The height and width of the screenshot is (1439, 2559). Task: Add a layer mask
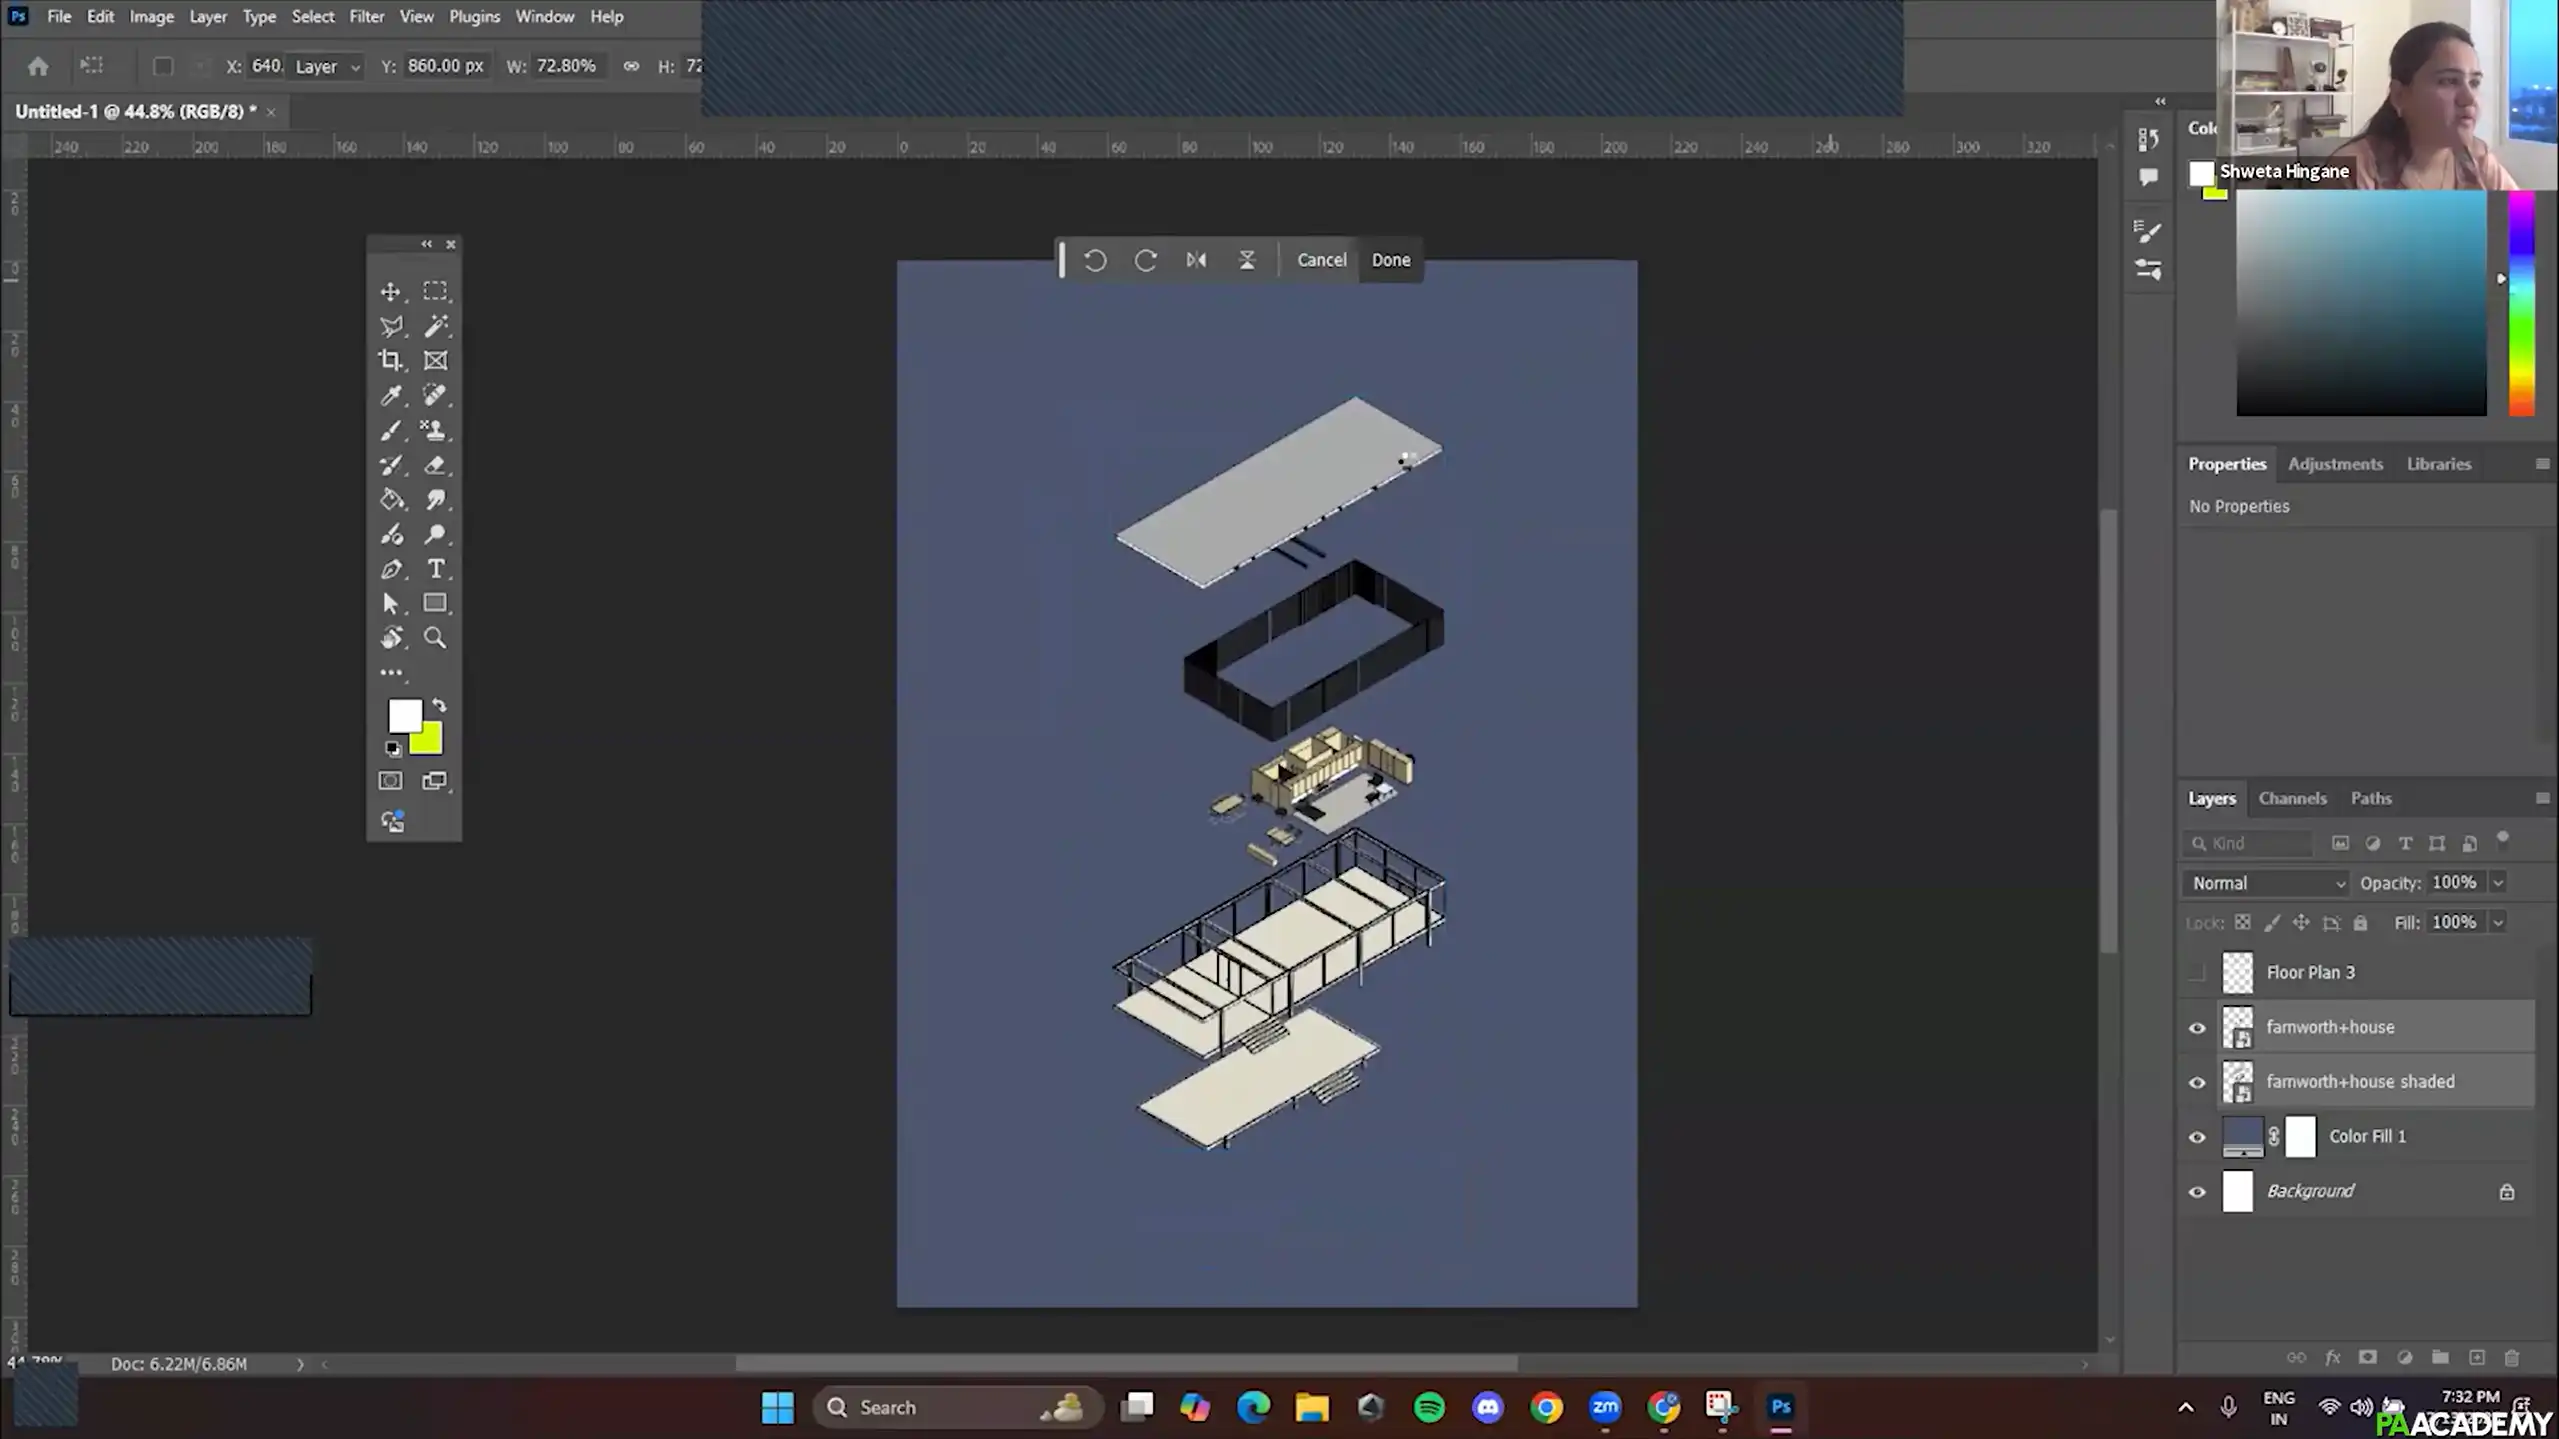(x=2367, y=1357)
